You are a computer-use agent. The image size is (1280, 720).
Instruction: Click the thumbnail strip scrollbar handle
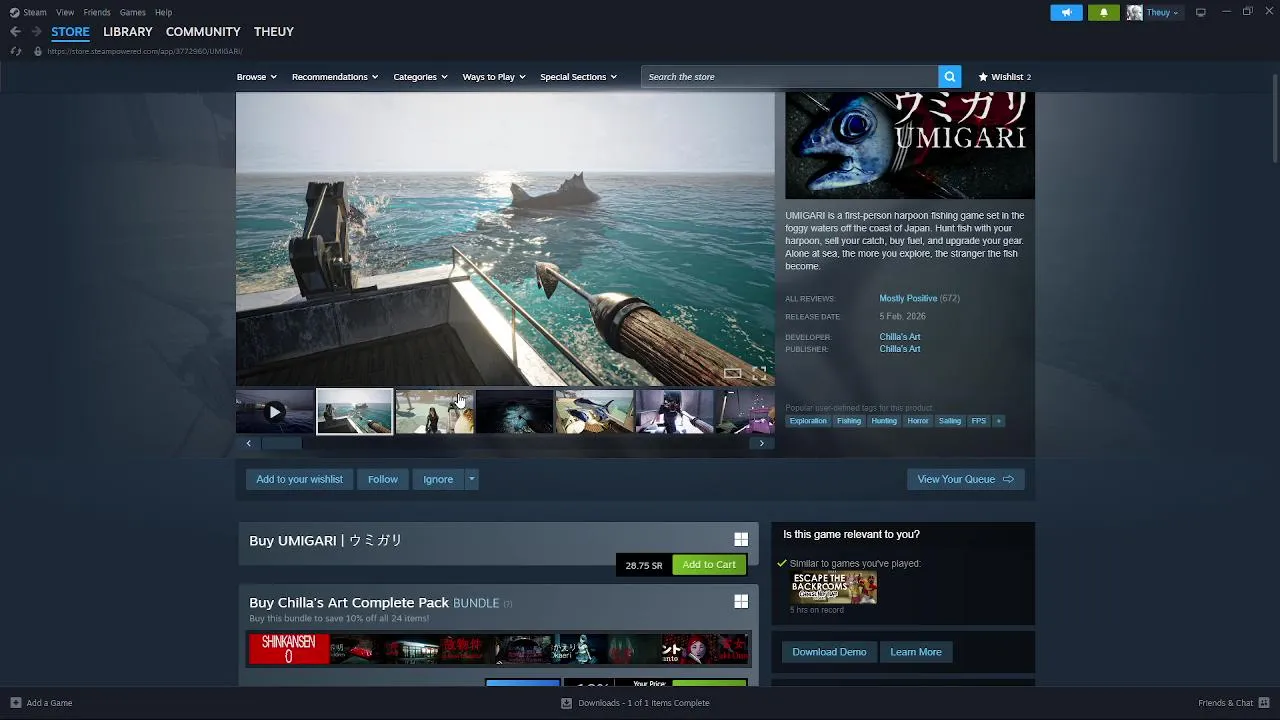click(281, 443)
